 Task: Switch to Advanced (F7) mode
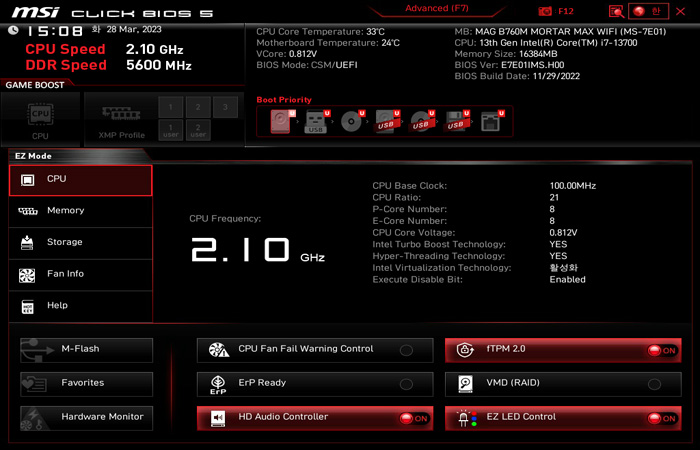tap(437, 8)
